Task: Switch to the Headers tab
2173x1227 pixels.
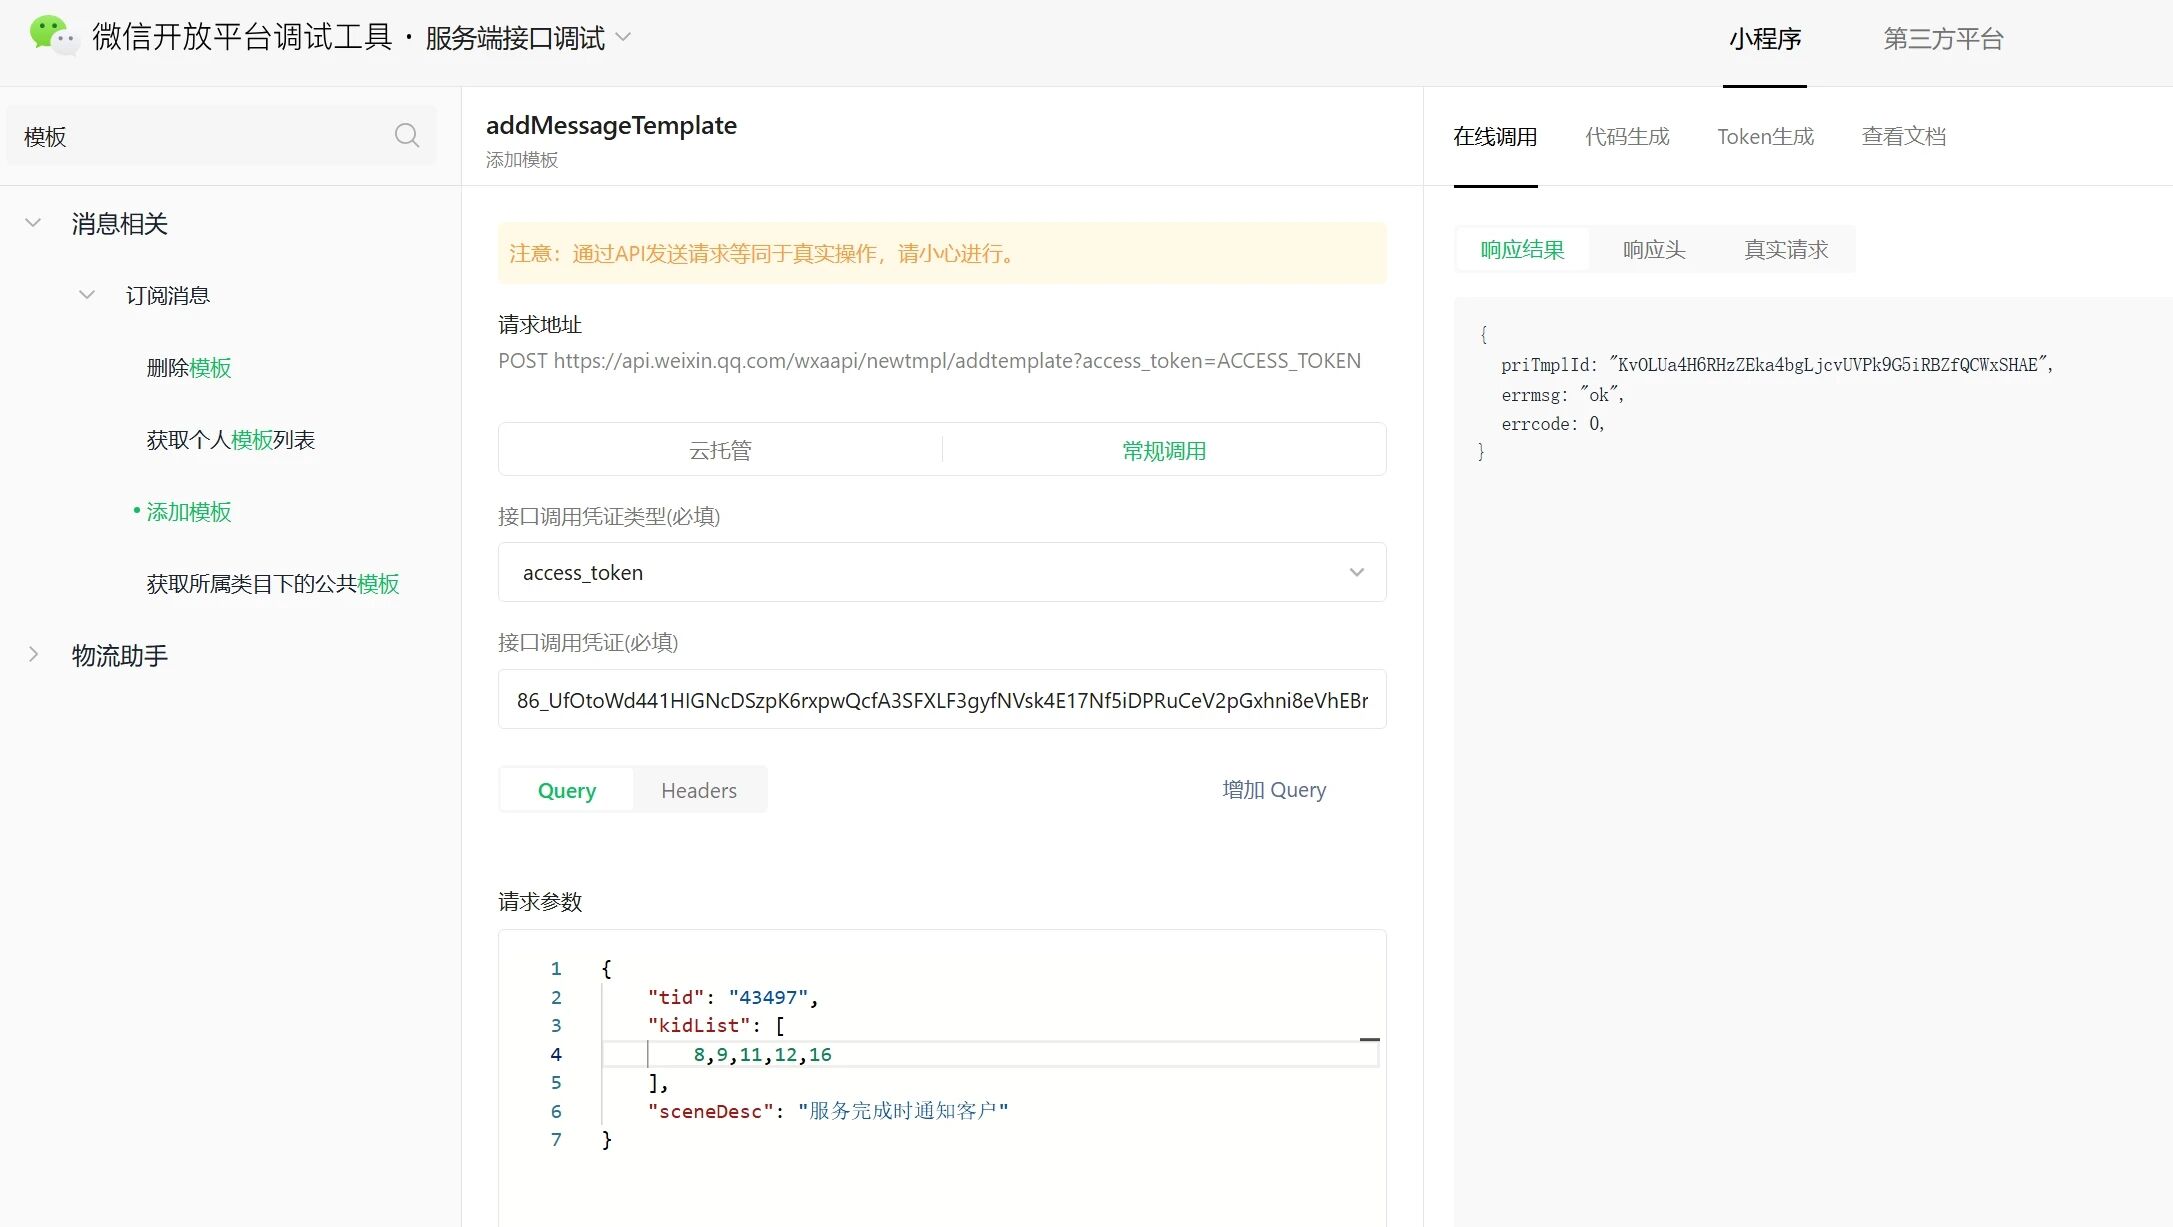Action: point(698,790)
